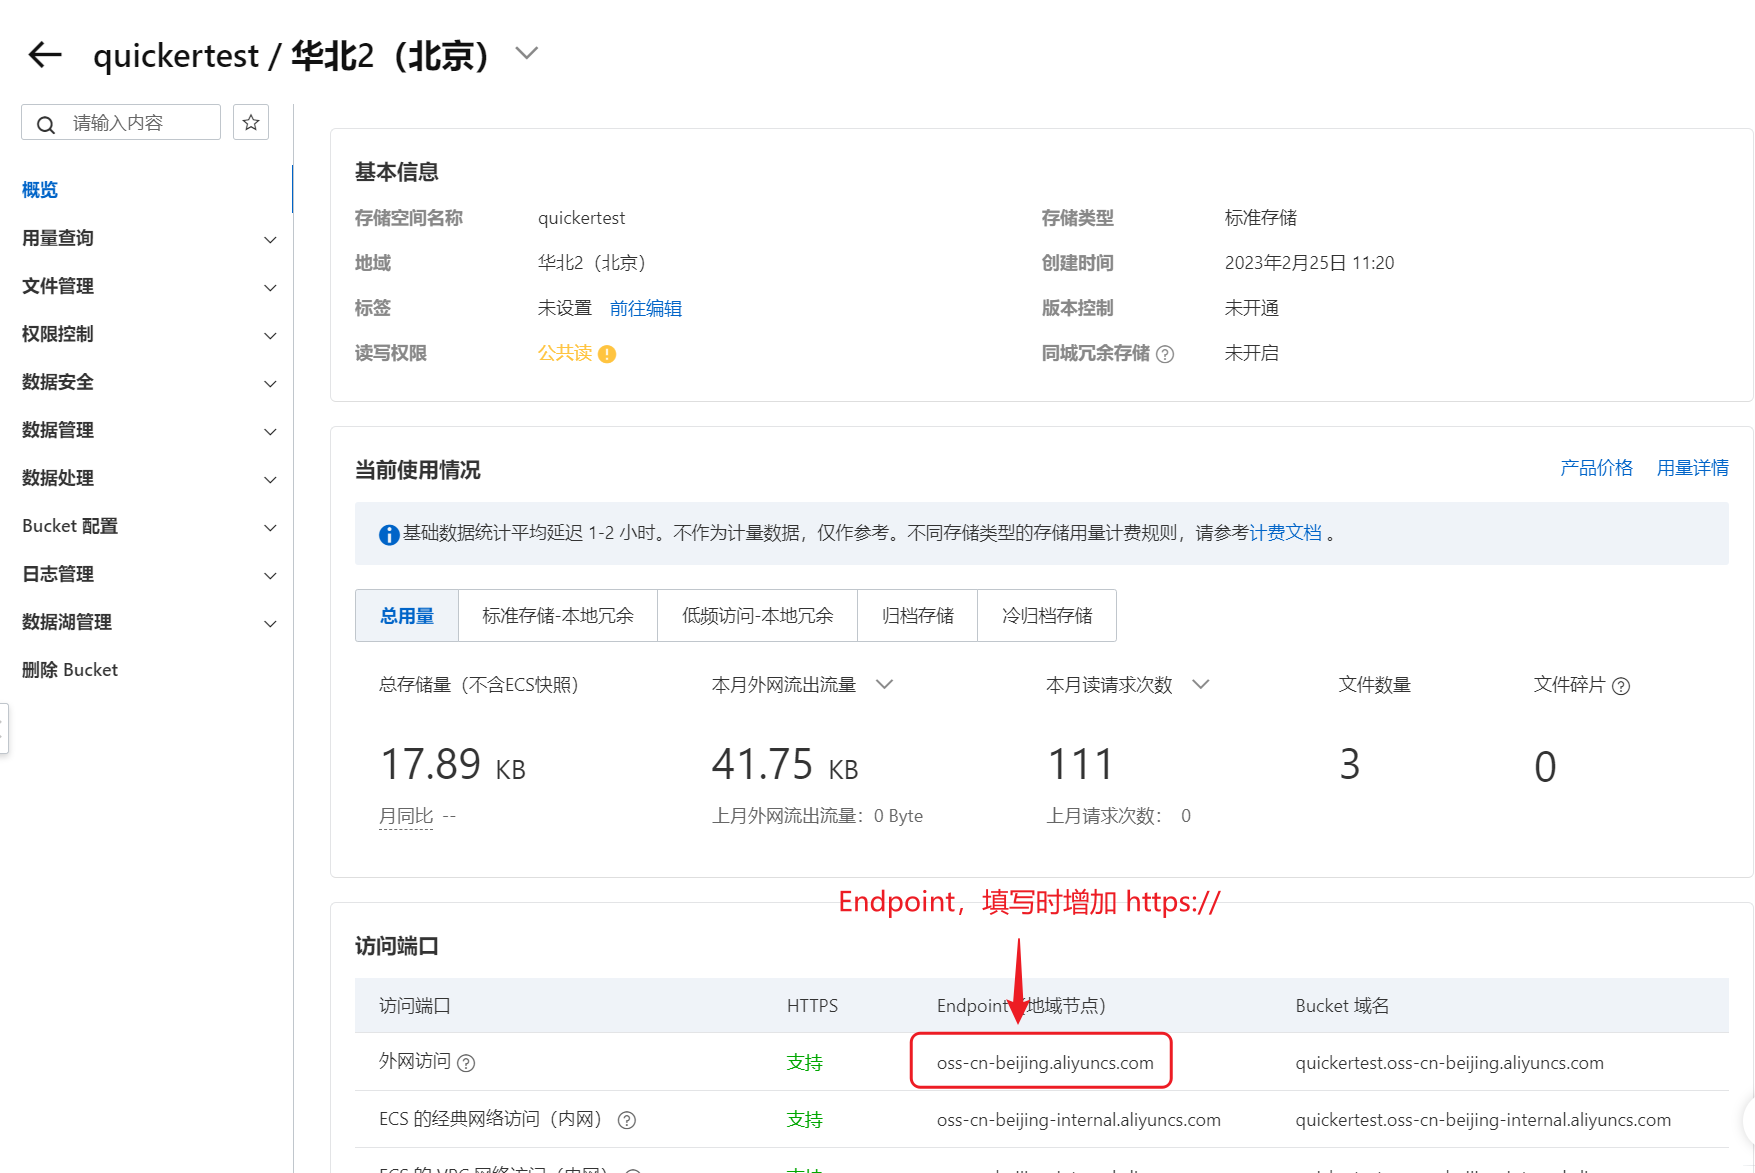1755x1173 pixels.
Task: Click endpoint oss-cn-beijing-internal.aliyuncs.com
Action: click(x=1078, y=1120)
